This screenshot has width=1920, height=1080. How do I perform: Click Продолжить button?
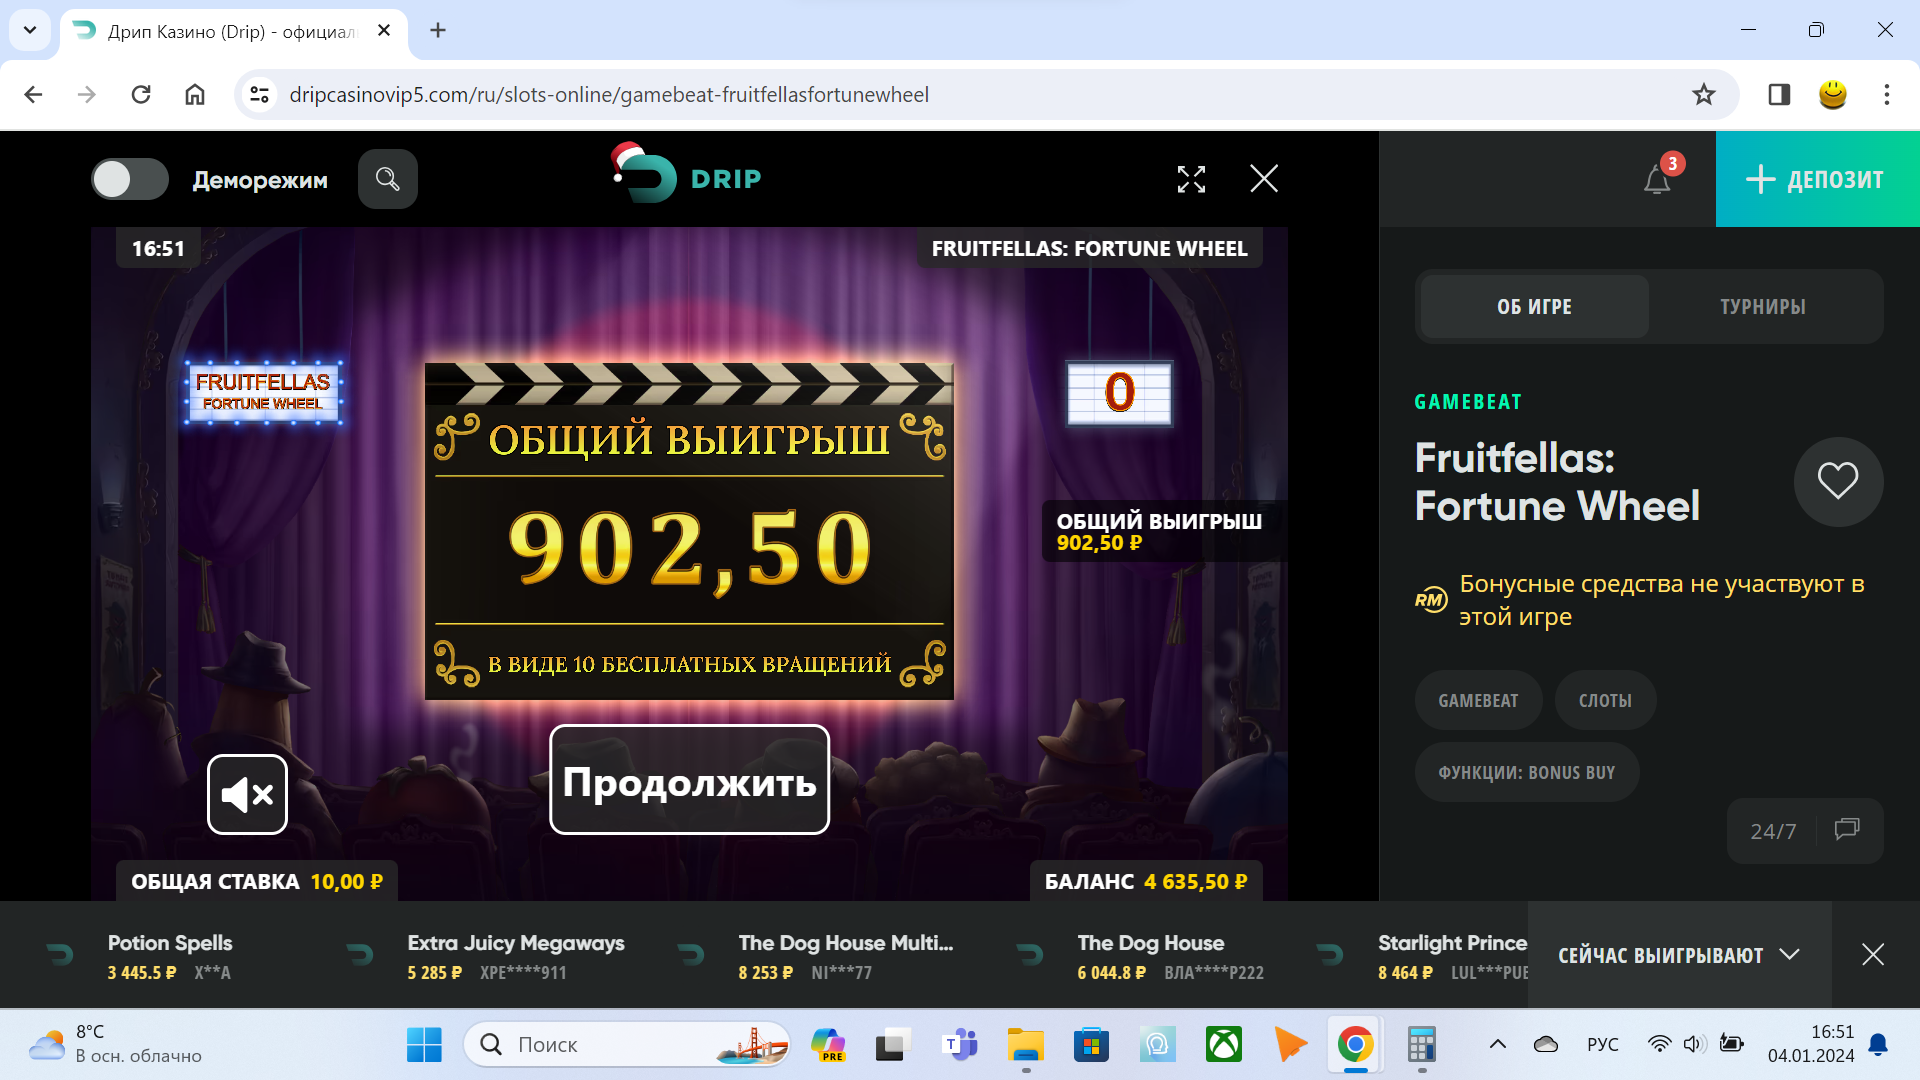tap(689, 780)
